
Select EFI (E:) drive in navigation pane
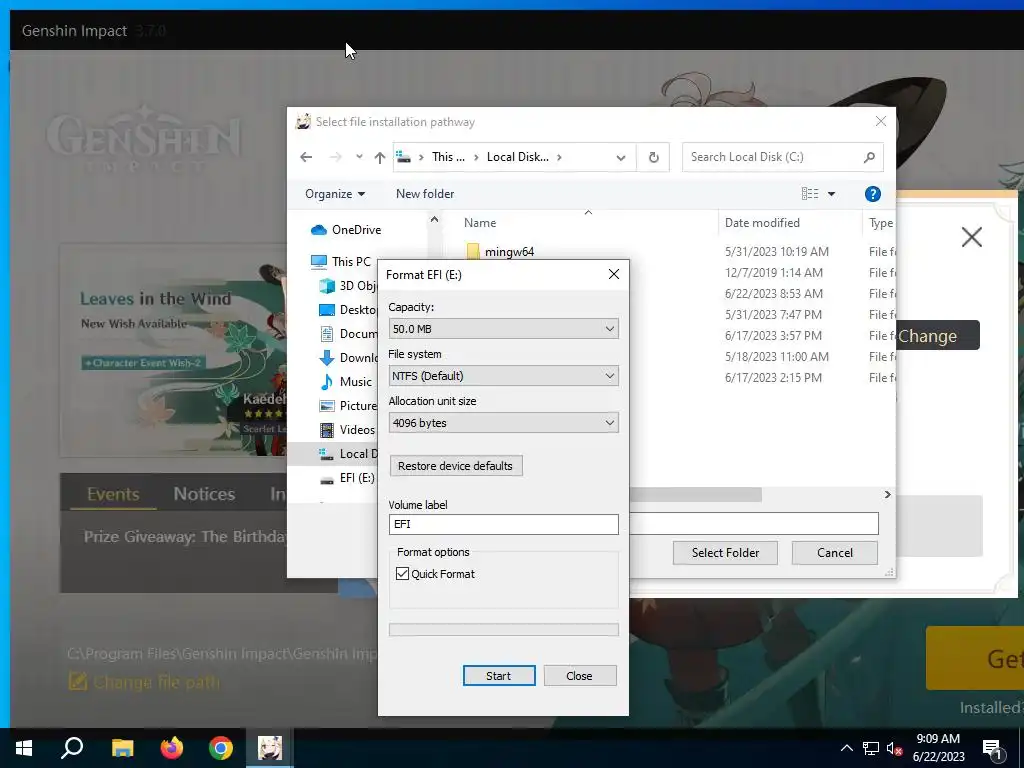click(347, 478)
